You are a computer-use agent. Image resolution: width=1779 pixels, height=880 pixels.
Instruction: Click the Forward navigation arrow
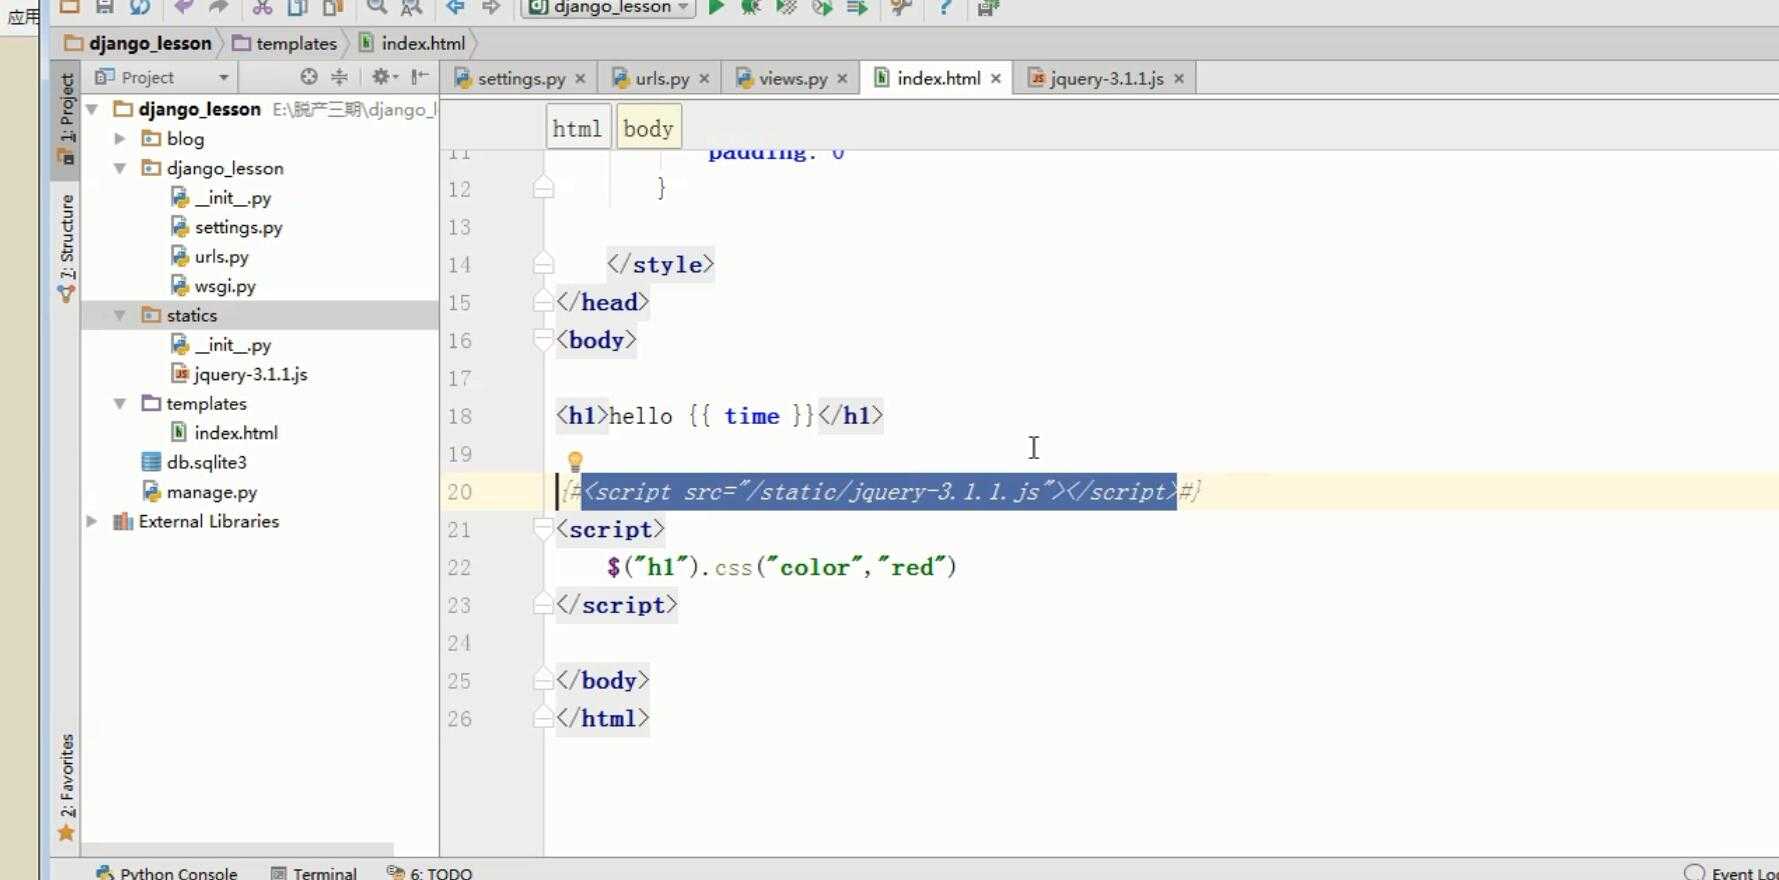[x=490, y=6]
